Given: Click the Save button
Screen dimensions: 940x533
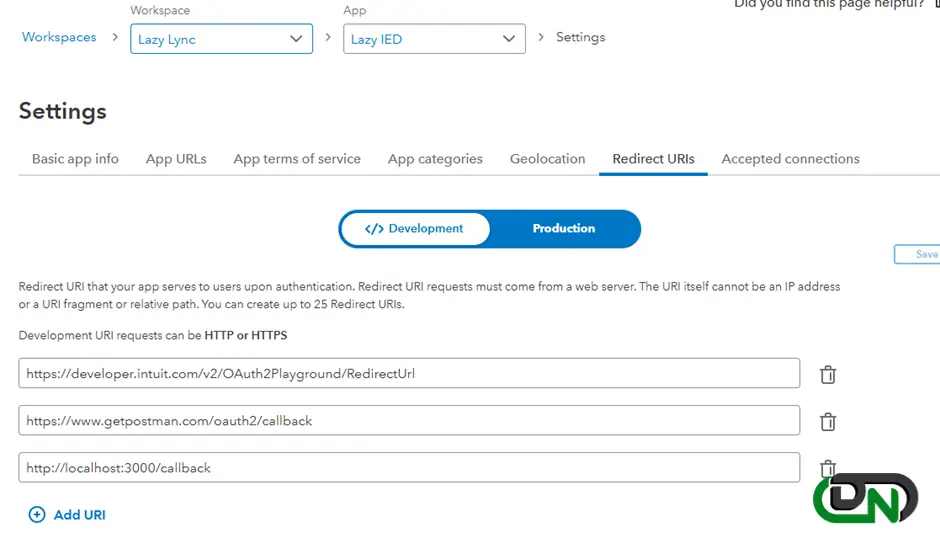Looking at the screenshot, I should pos(917,254).
